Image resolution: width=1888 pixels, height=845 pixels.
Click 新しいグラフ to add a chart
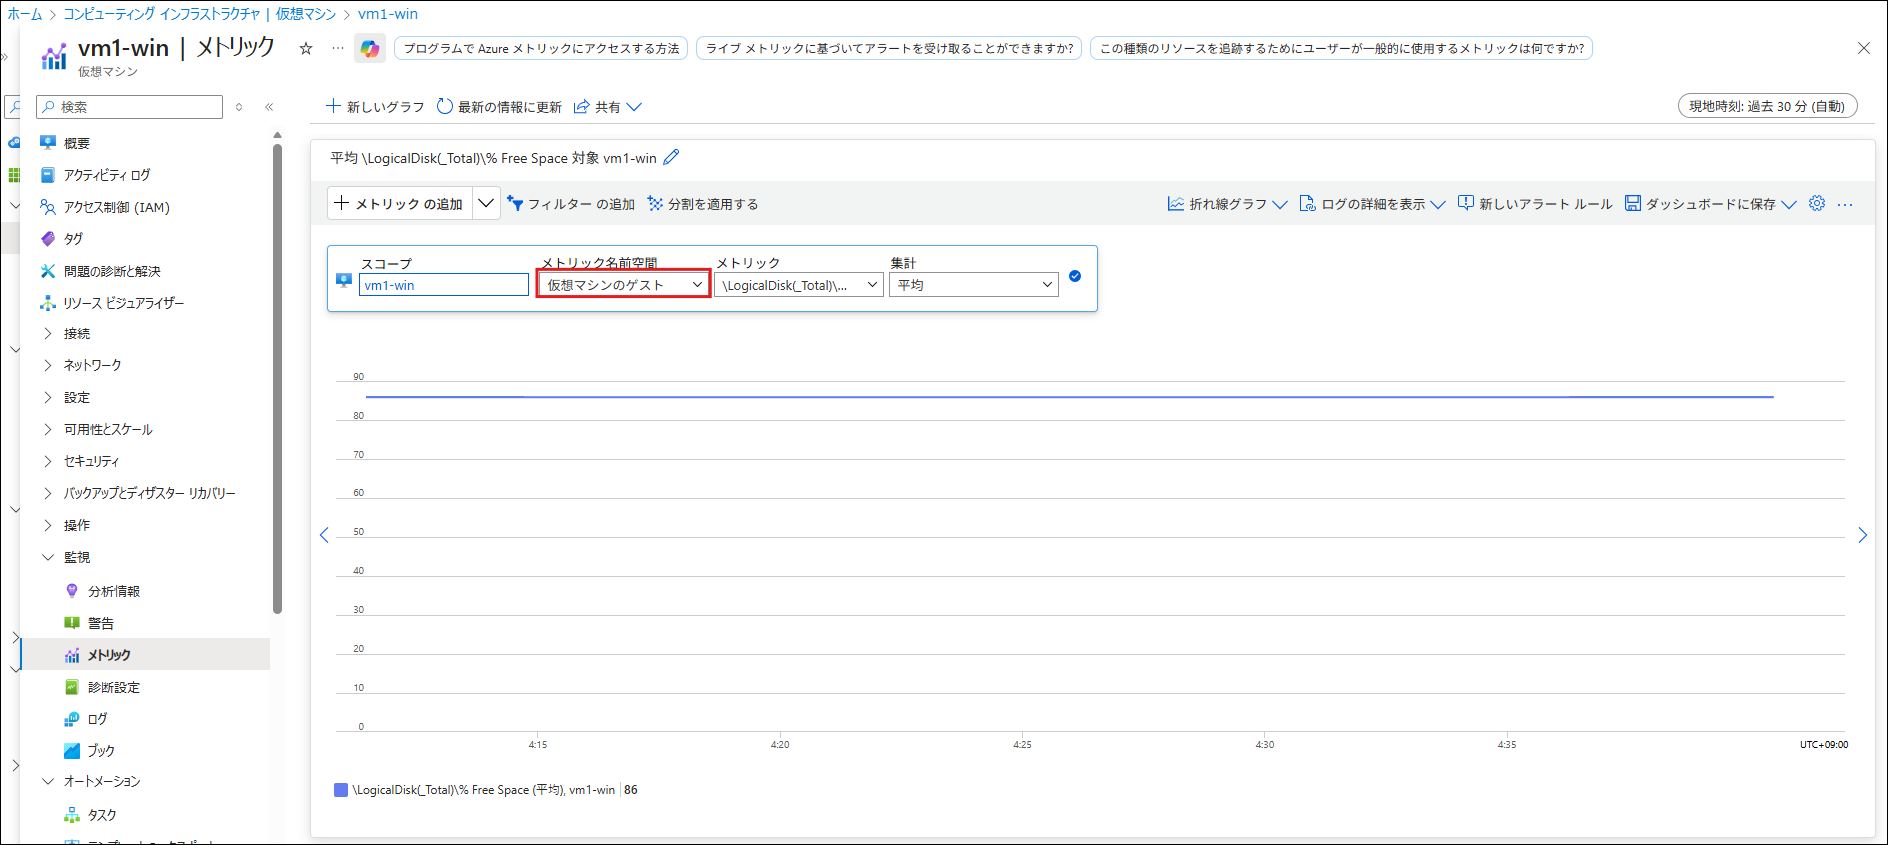[375, 107]
